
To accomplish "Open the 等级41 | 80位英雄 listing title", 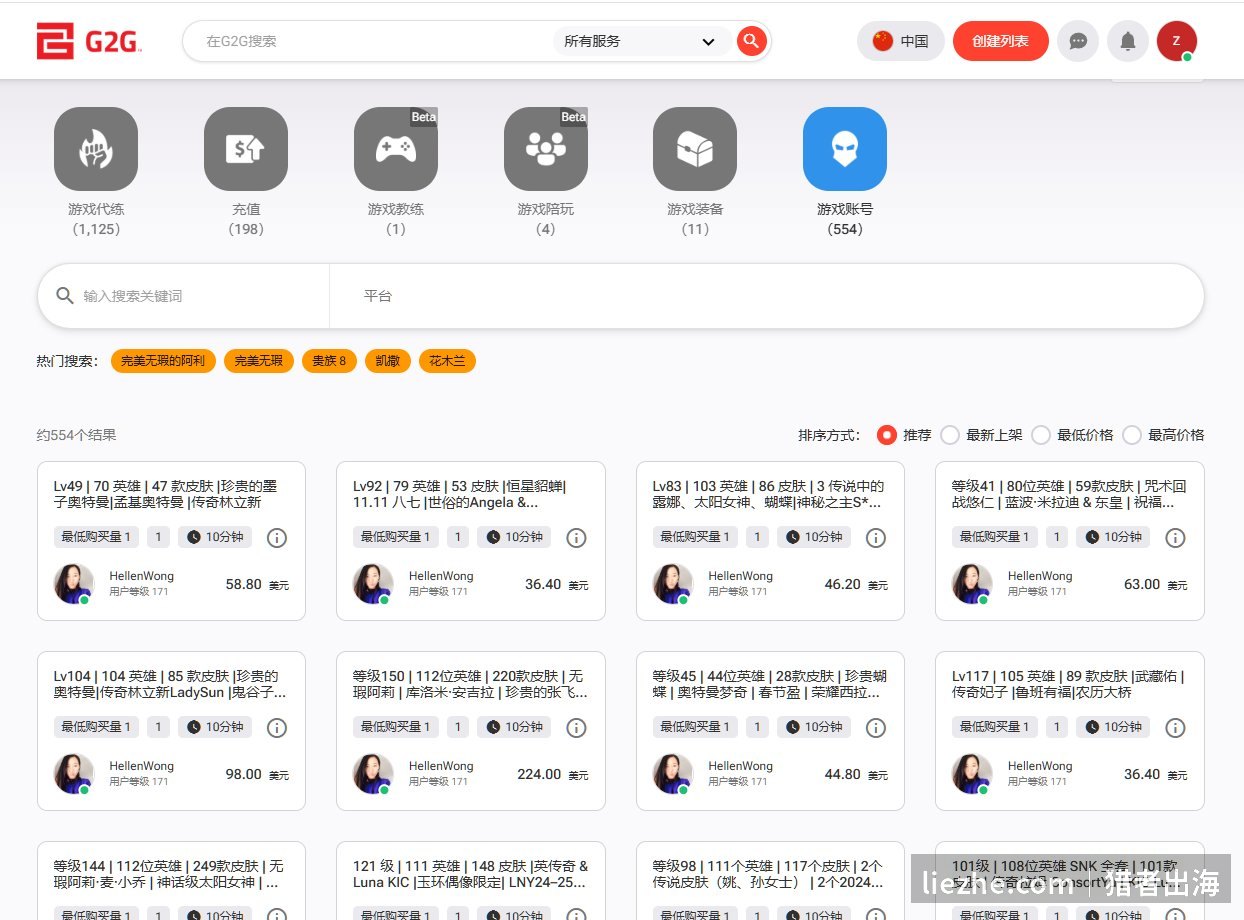I will 1069,494.
